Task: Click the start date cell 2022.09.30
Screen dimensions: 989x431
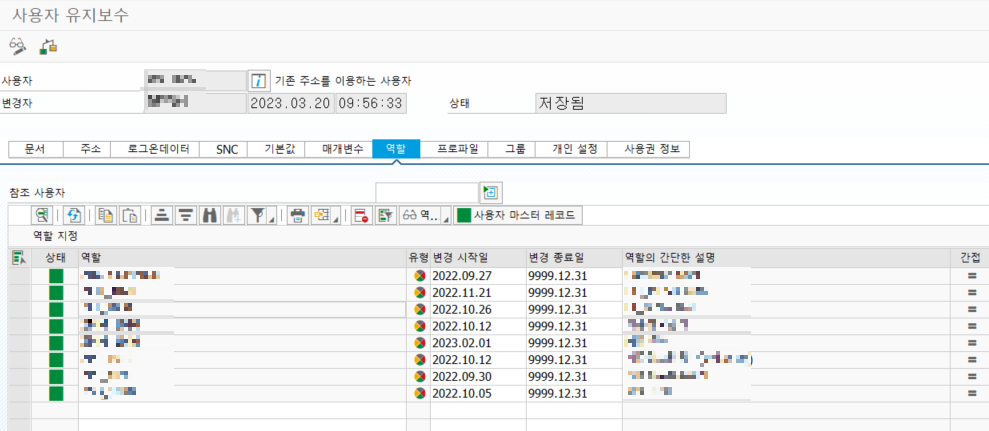Action: (478, 377)
